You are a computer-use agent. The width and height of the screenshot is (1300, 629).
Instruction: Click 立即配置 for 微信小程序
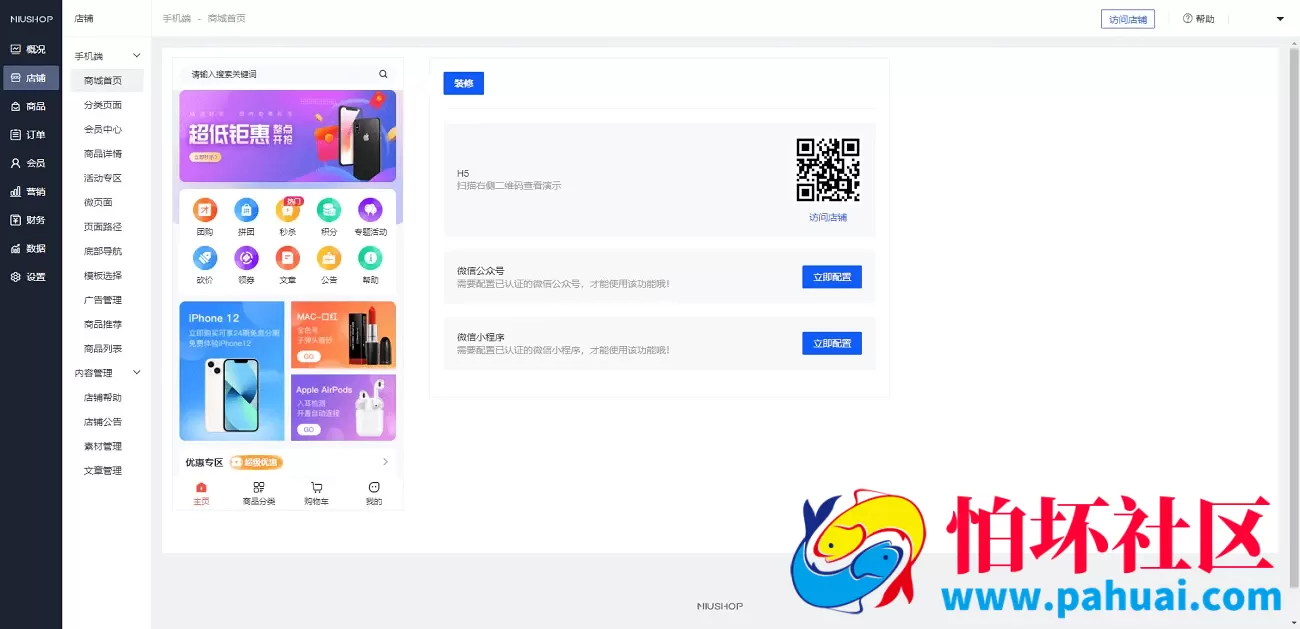[x=832, y=343]
